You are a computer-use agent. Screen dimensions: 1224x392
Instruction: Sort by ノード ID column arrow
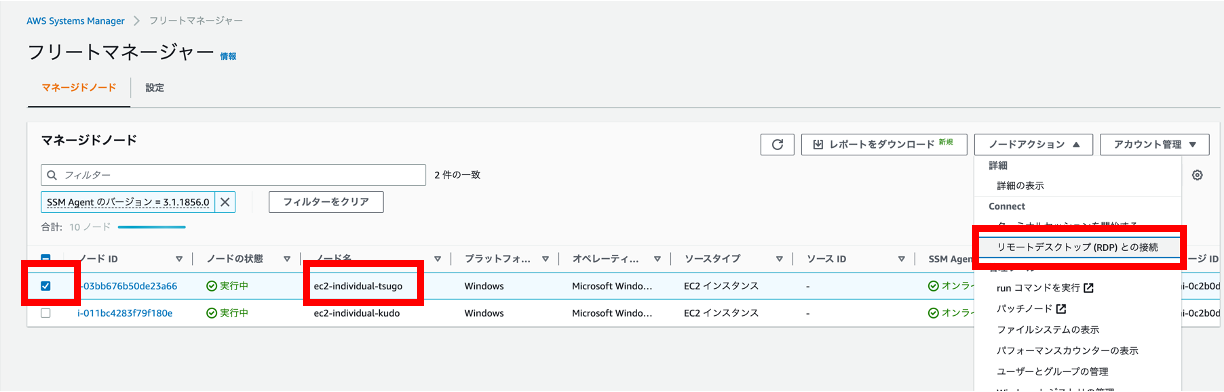(179, 259)
